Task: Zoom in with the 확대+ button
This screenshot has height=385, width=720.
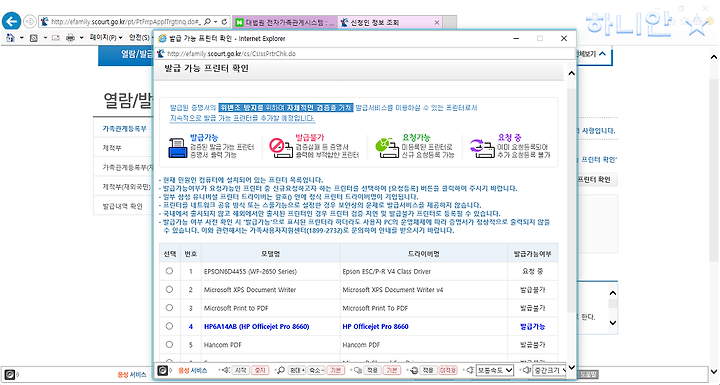Action: pyautogui.click(x=296, y=370)
